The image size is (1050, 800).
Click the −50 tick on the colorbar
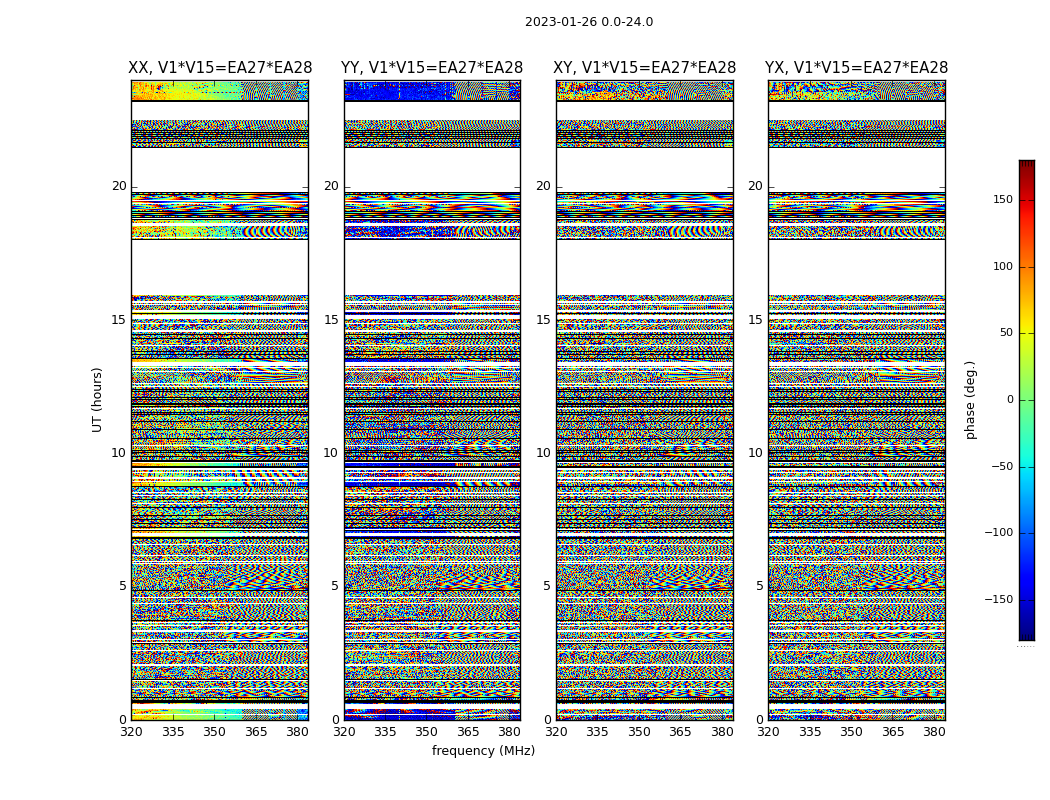click(1001, 466)
